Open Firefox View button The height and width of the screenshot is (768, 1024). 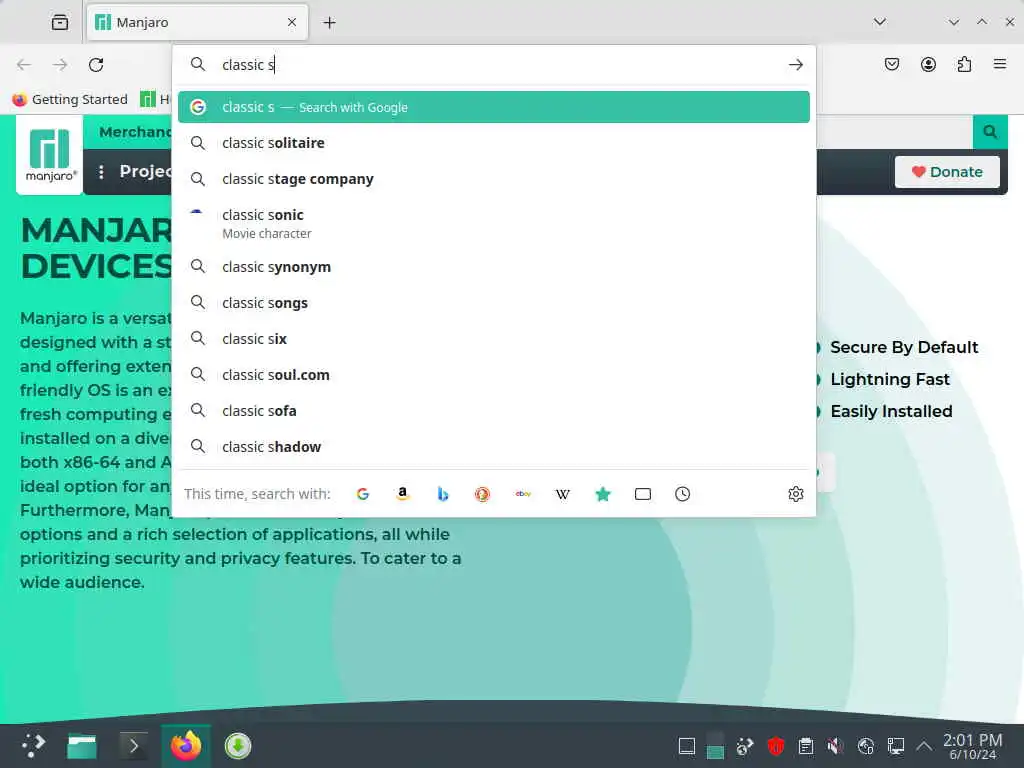pos(60,22)
